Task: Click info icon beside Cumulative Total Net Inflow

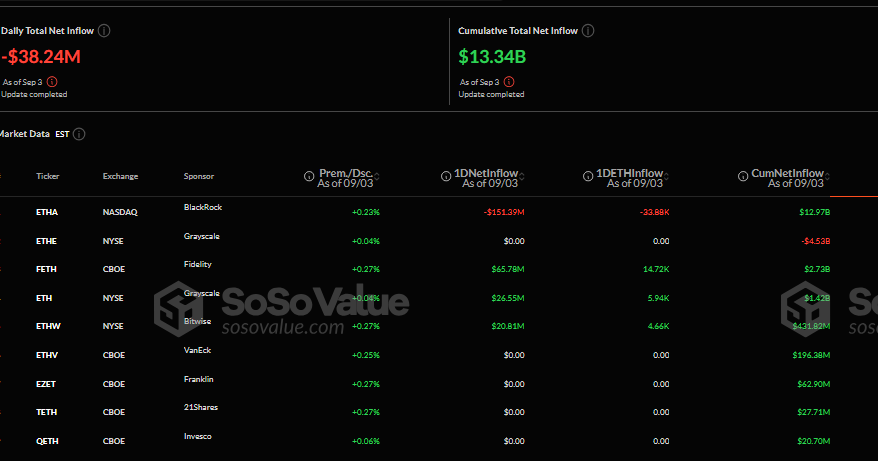Action: tap(588, 31)
